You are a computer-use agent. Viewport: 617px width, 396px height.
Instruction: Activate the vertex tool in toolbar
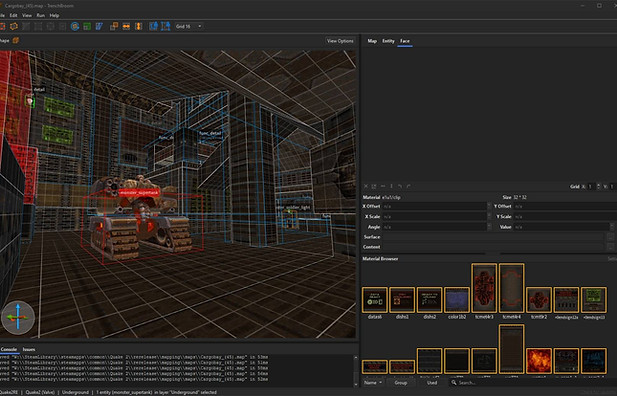[39, 26]
